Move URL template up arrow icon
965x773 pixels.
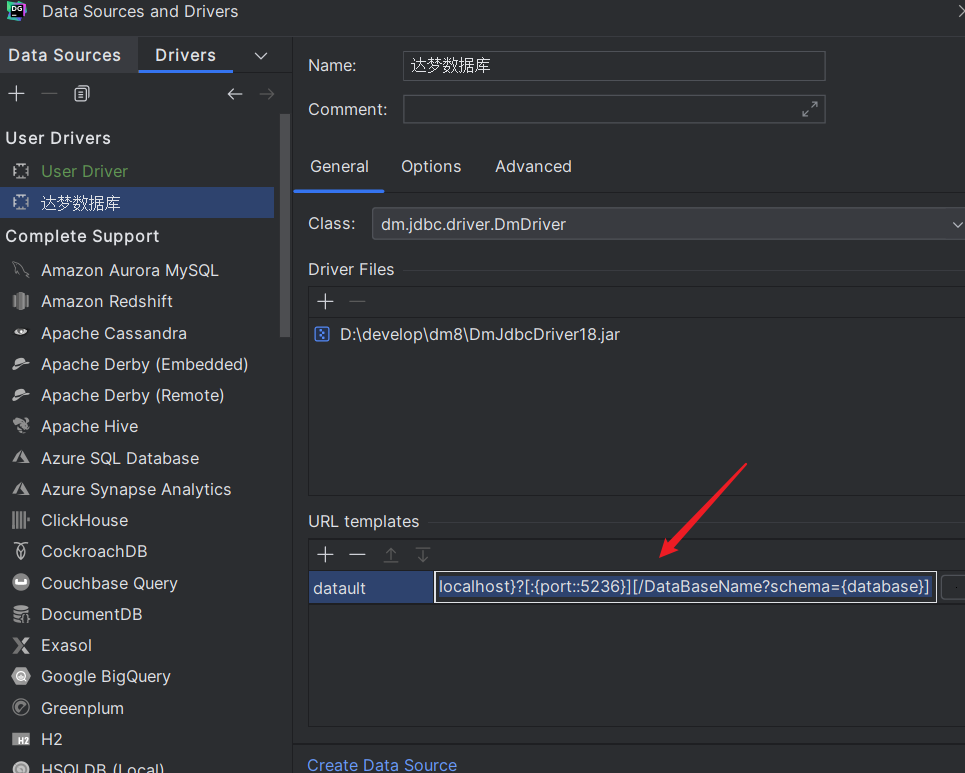click(391, 555)
